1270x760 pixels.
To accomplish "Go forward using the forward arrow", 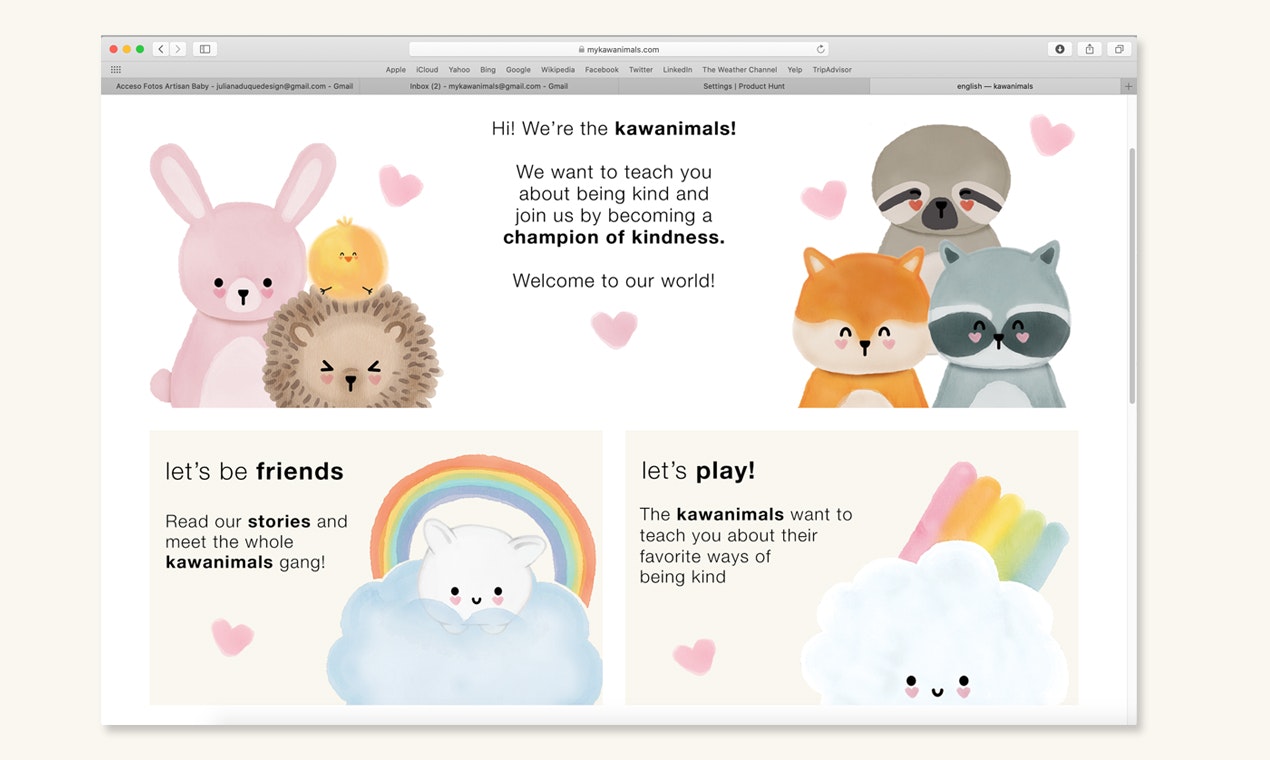I will click(178, 48).
